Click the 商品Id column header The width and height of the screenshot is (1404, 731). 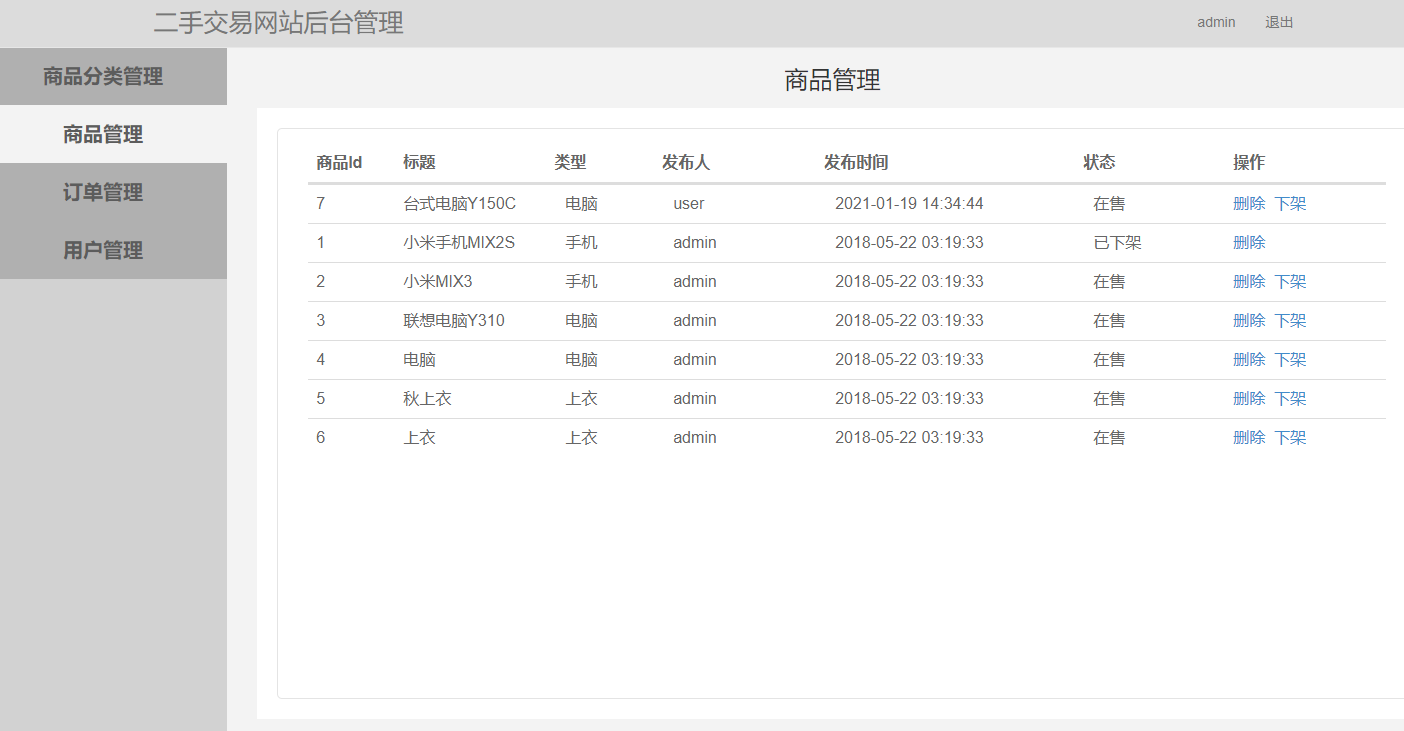pyautogui.click(x=337, y=162)
